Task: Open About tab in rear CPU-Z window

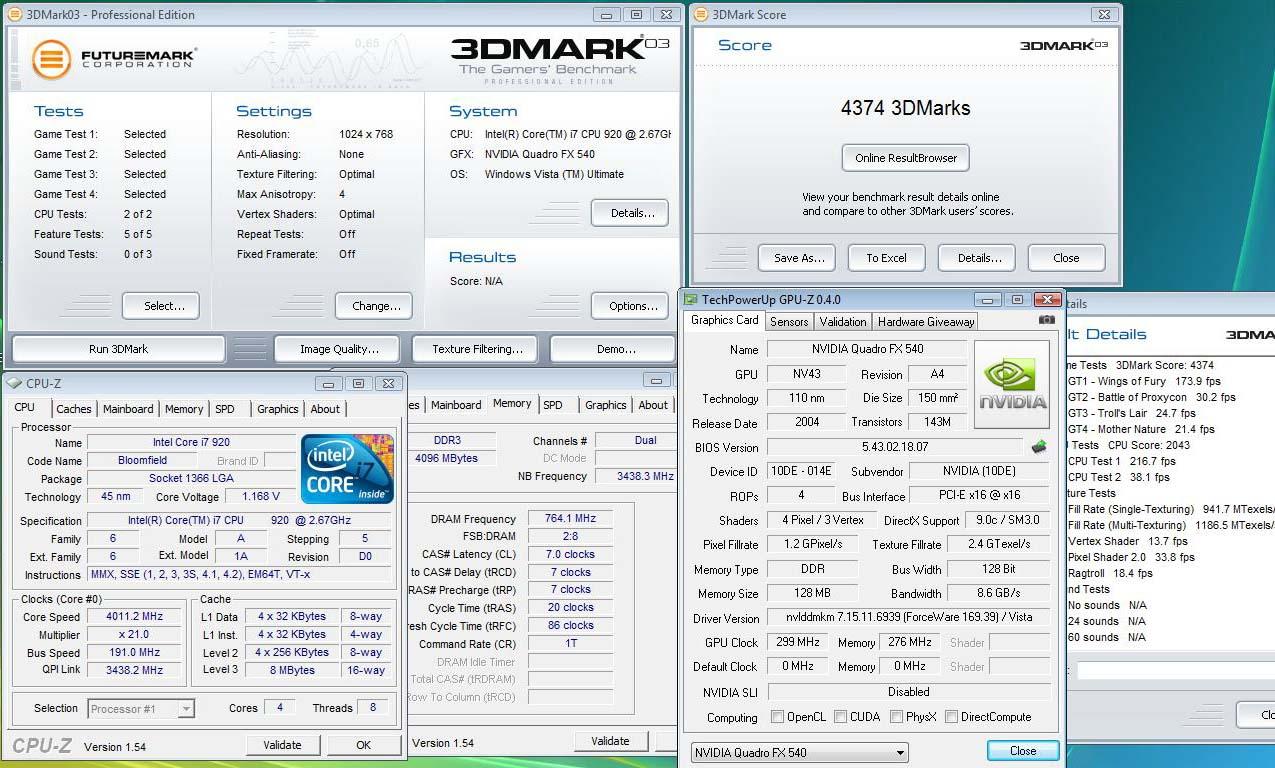Action: tap(653, 405)
